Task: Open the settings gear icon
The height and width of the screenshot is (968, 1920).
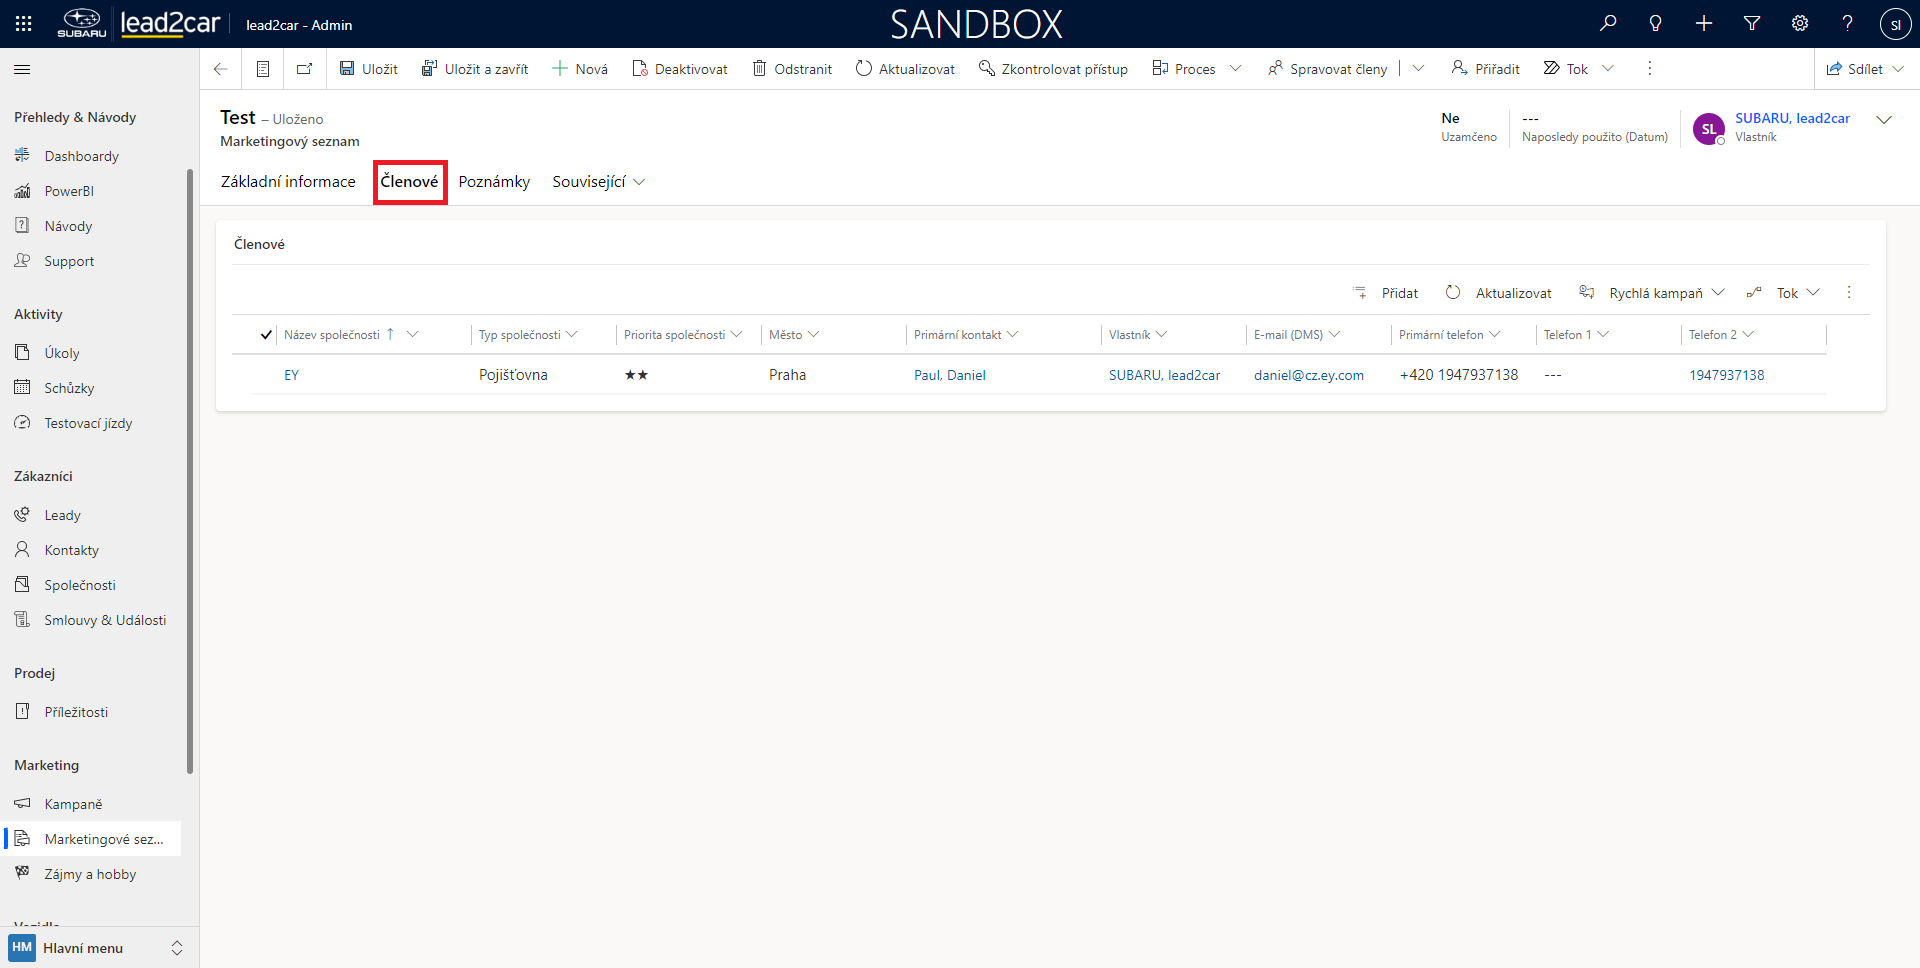Action: tap(1800, 24)
